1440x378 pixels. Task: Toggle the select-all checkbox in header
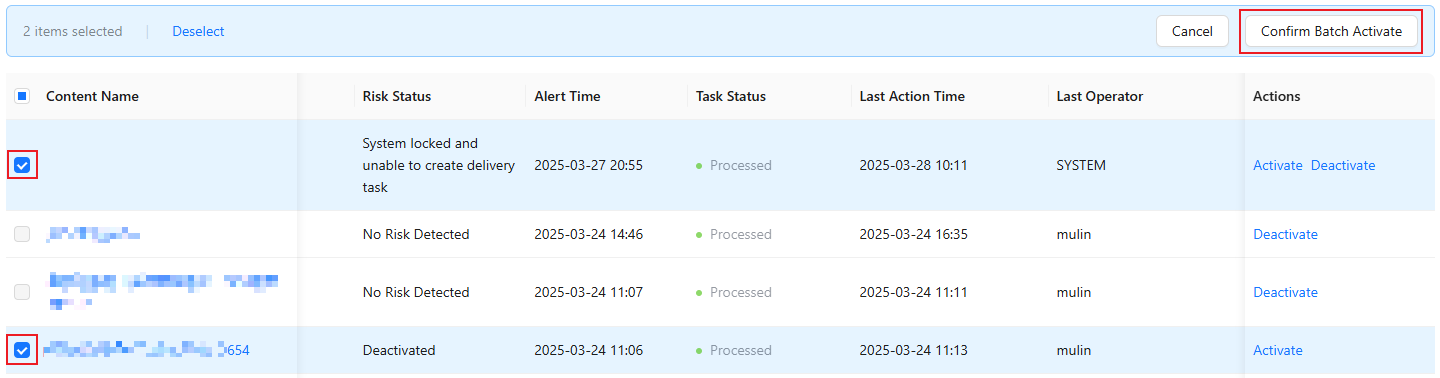(x=22, y=97)
